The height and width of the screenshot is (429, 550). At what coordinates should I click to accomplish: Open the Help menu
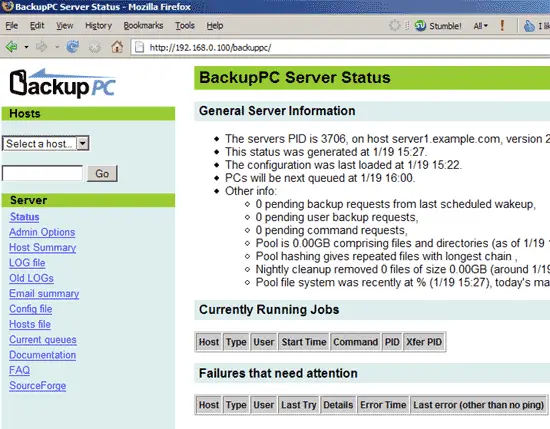pyautogui.click(x=215, y=26)
